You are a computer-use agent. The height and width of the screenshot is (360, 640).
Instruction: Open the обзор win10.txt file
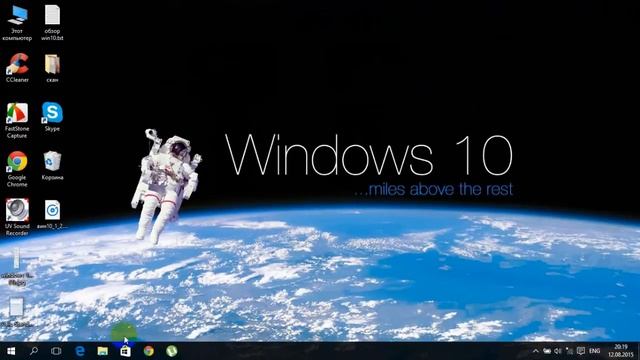[x=52, y=23]
